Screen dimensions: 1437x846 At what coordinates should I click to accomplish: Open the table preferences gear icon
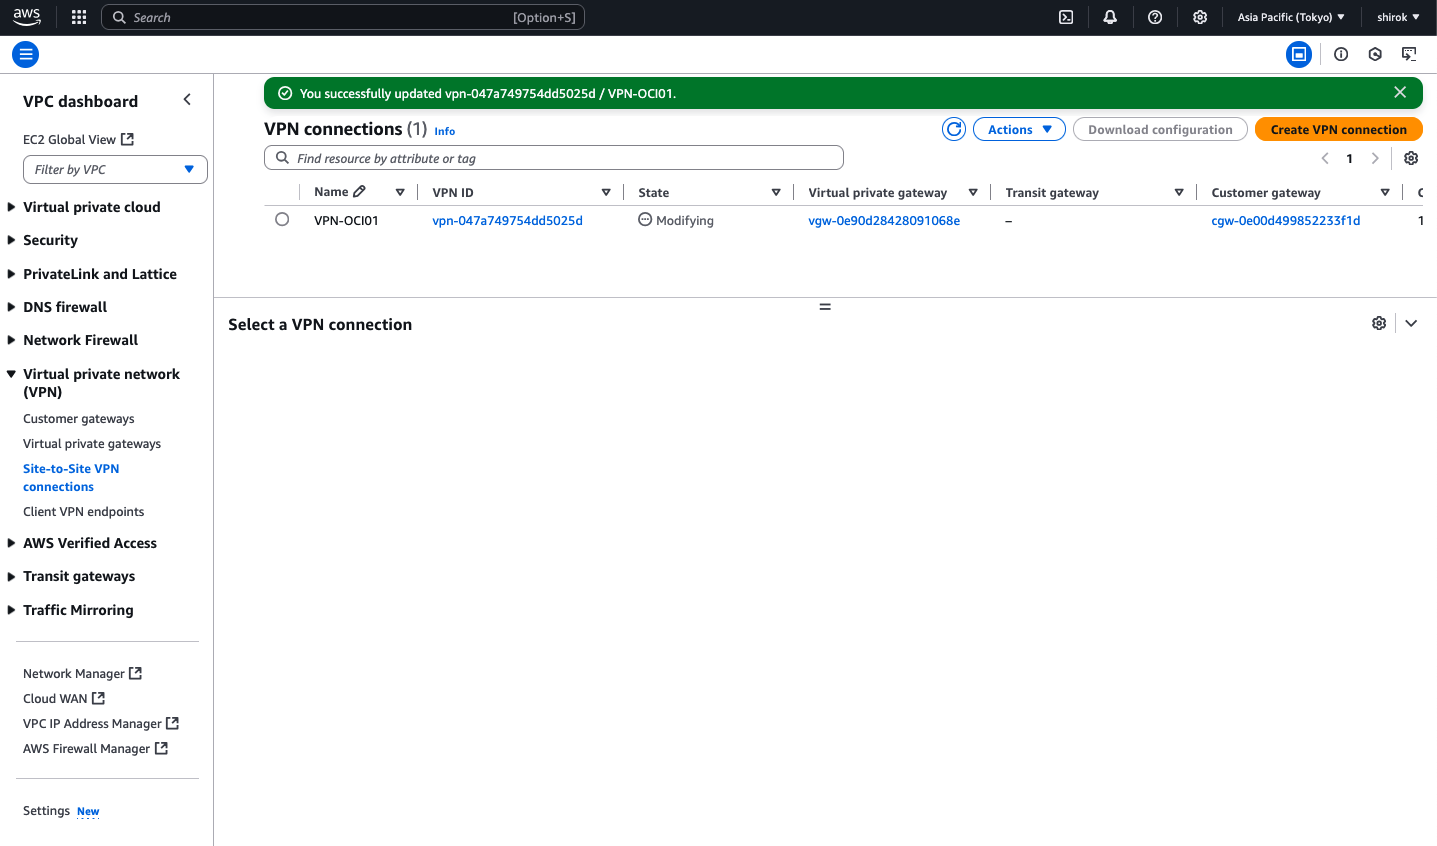1410,158
